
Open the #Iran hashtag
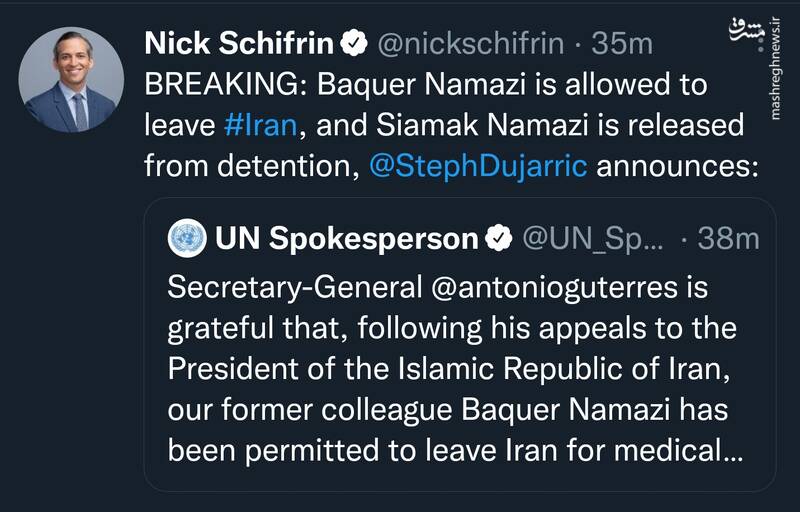(262, 126)
